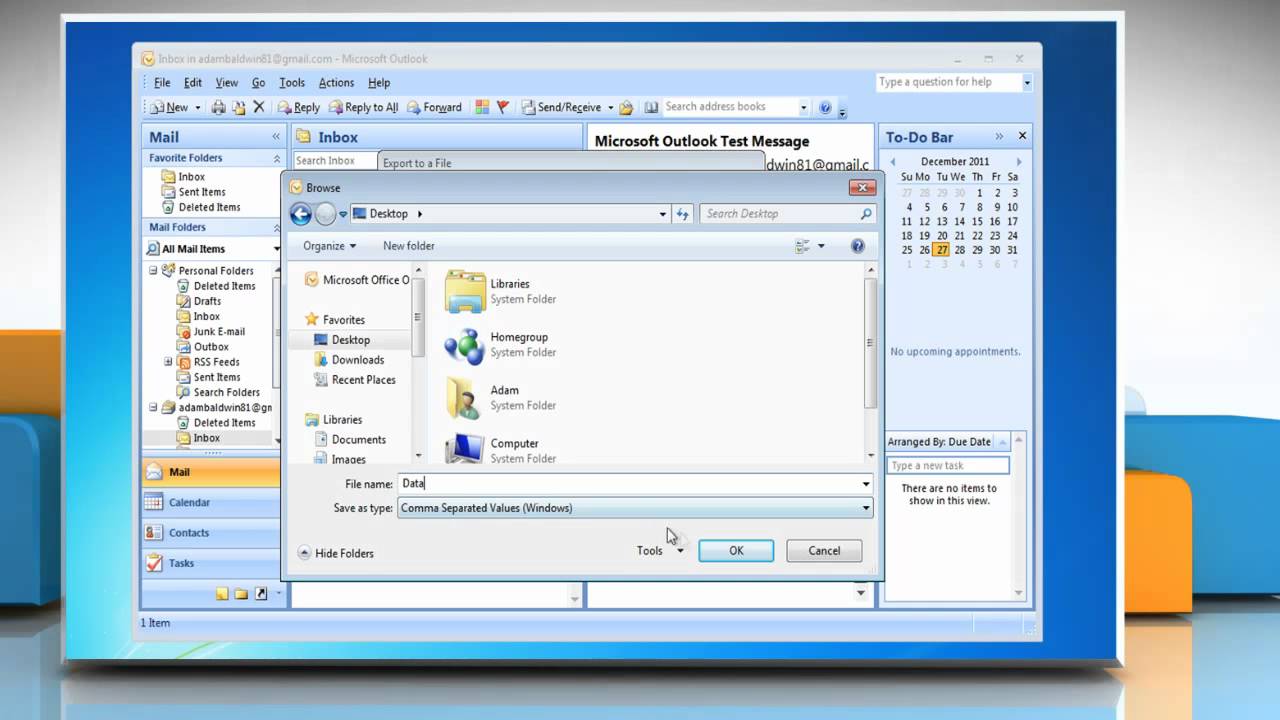Click the Shortcuts icon in navigation pane
Screen dimensions: 1280x720
point(261,593)
